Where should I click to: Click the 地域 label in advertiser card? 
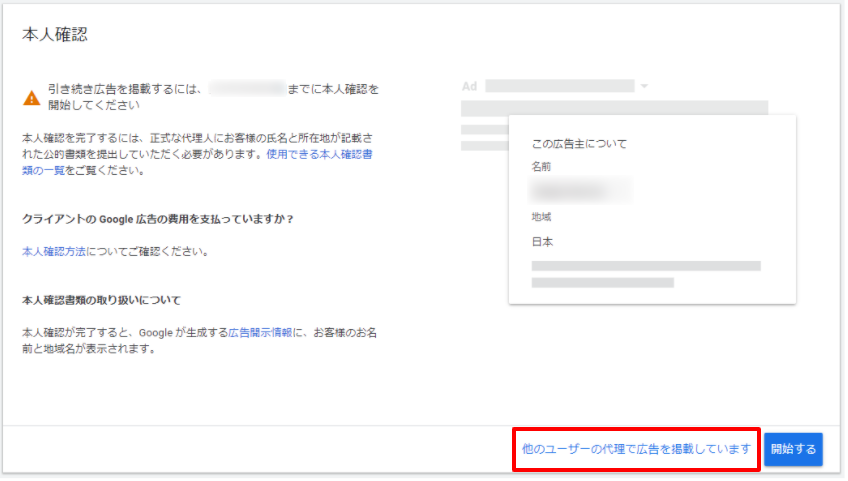click(541, 217)
